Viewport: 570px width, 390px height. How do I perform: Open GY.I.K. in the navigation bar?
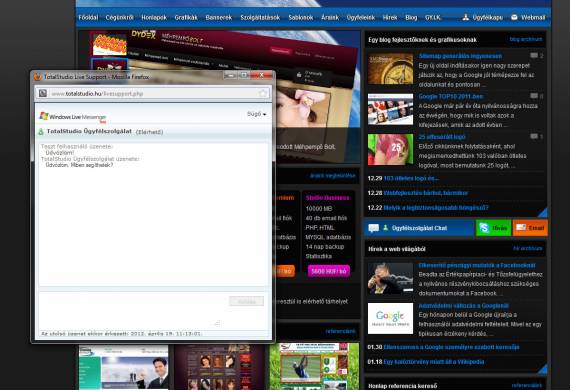point(433,17)
